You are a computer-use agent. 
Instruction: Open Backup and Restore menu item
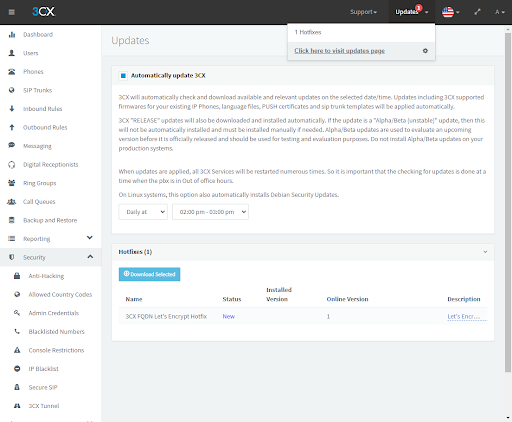click(x=51, y=220)
